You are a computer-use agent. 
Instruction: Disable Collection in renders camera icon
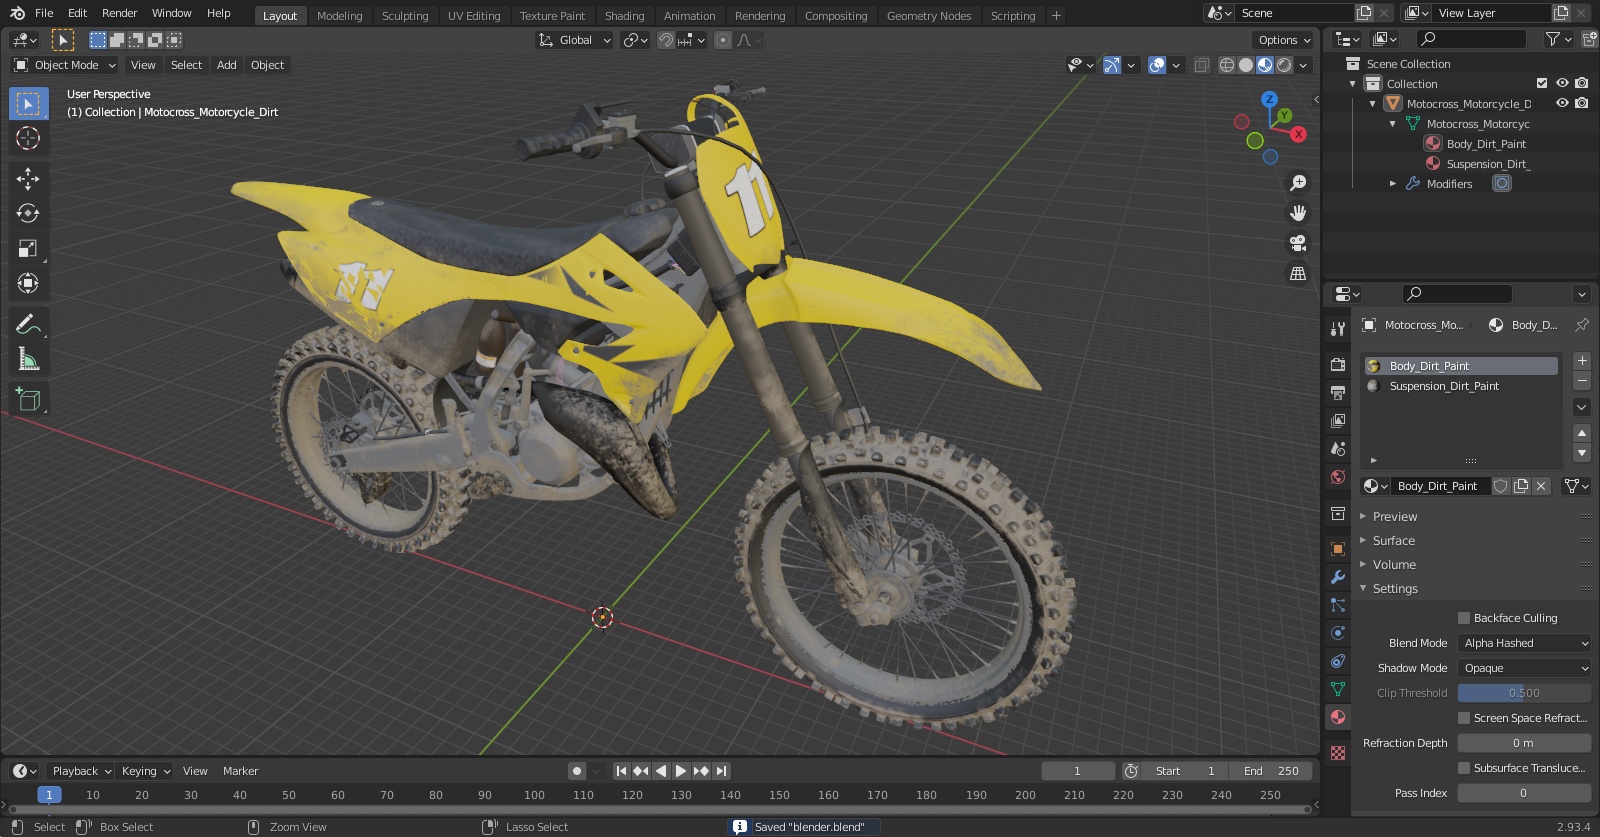click(x=1581, y=83)
